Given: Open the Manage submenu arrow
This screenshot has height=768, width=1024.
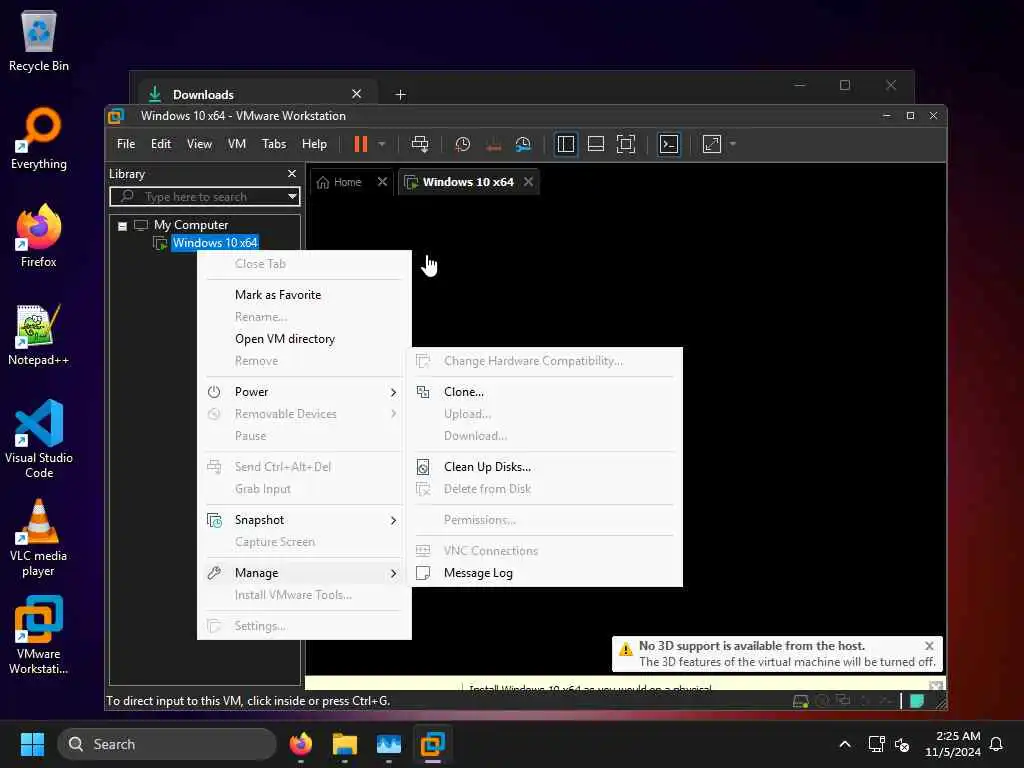Looking at the screenshot, I should tap(393, 573).
